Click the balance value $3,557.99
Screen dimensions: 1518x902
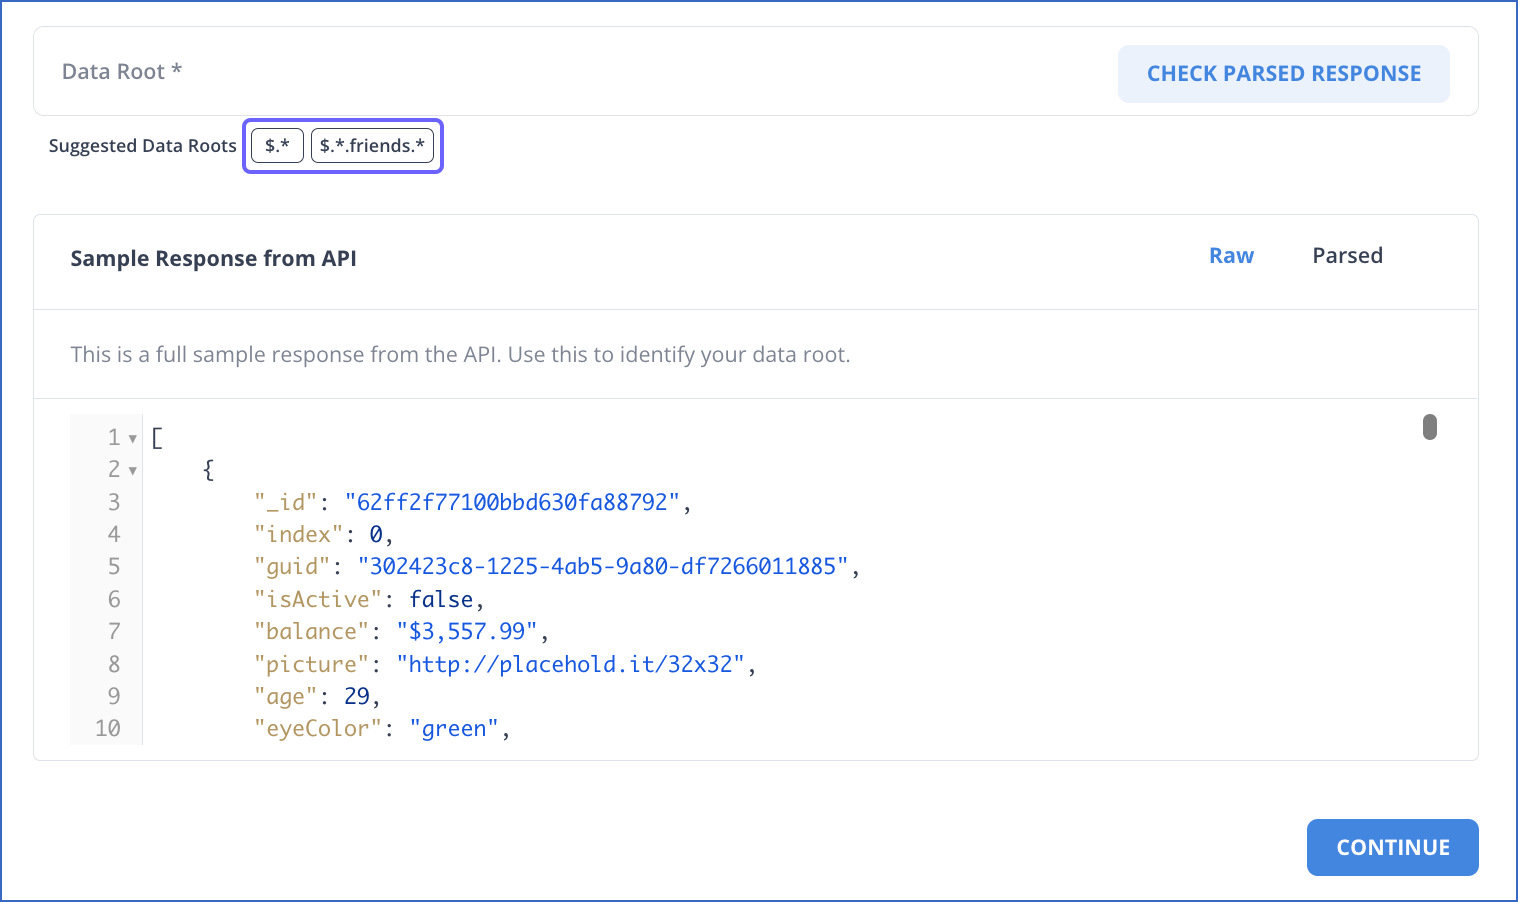tap(469, 631)
